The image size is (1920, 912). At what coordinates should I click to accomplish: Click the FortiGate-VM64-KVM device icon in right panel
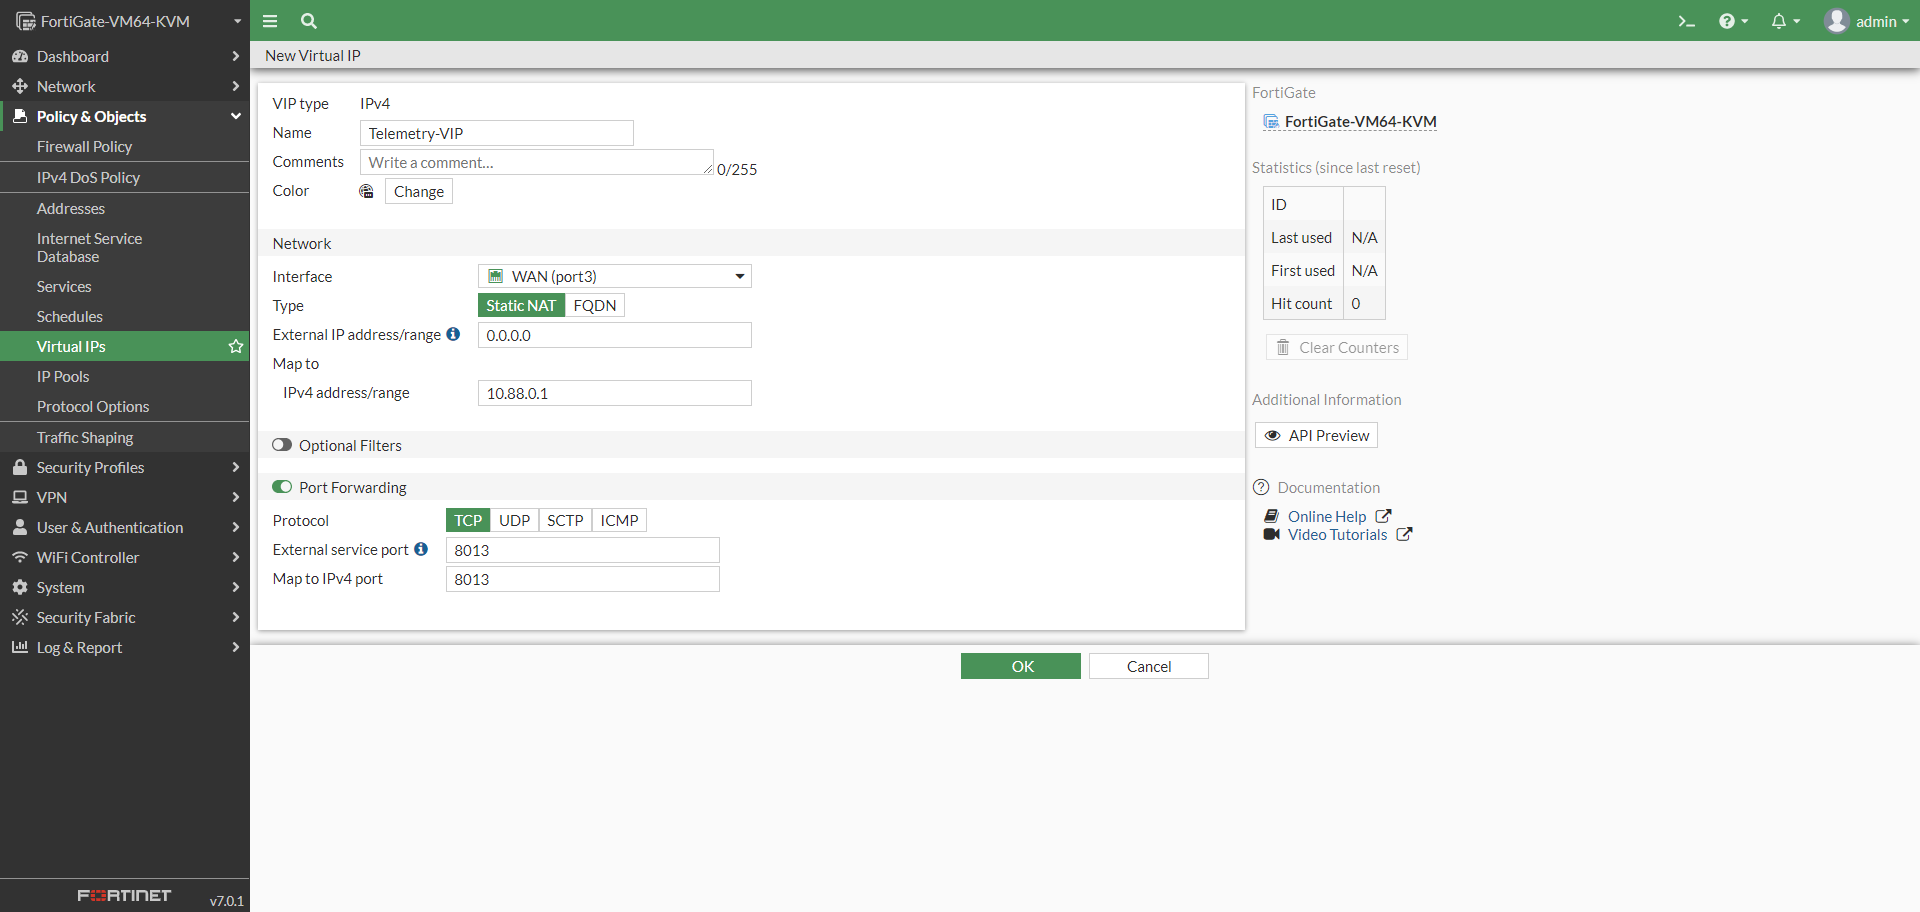click(1271, 122)
